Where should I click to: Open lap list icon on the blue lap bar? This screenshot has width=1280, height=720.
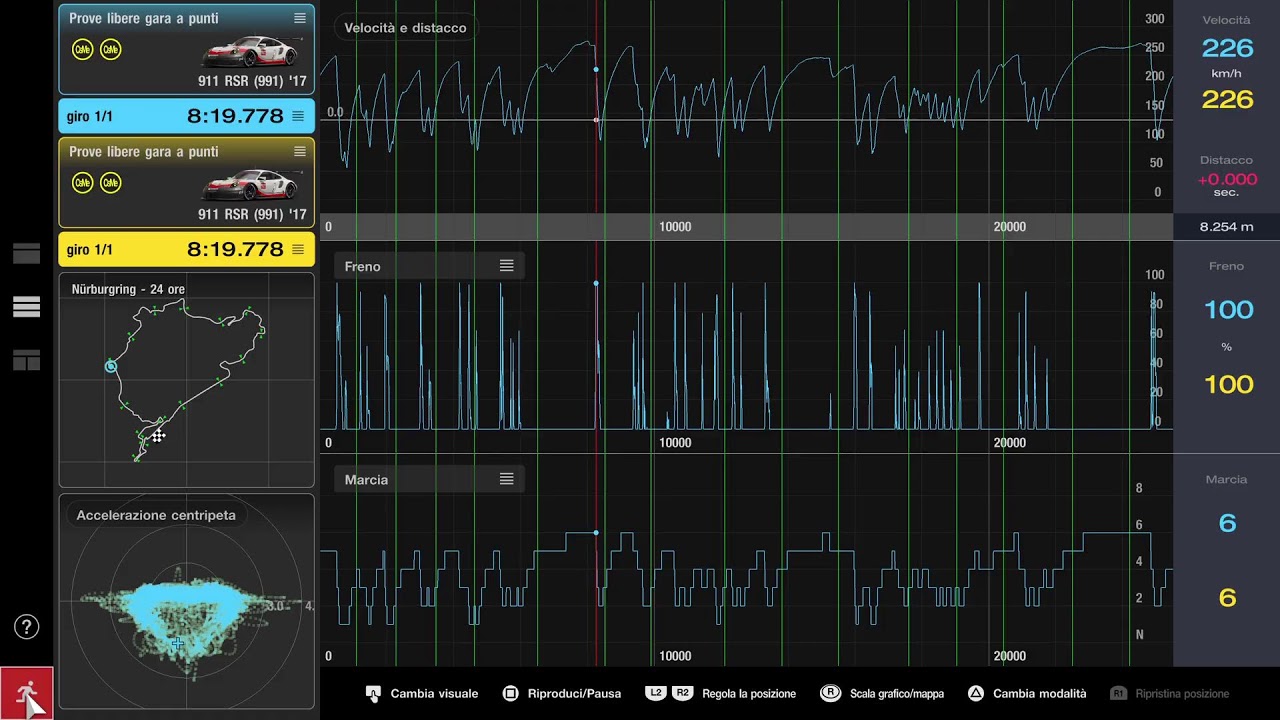coord(298,116)
